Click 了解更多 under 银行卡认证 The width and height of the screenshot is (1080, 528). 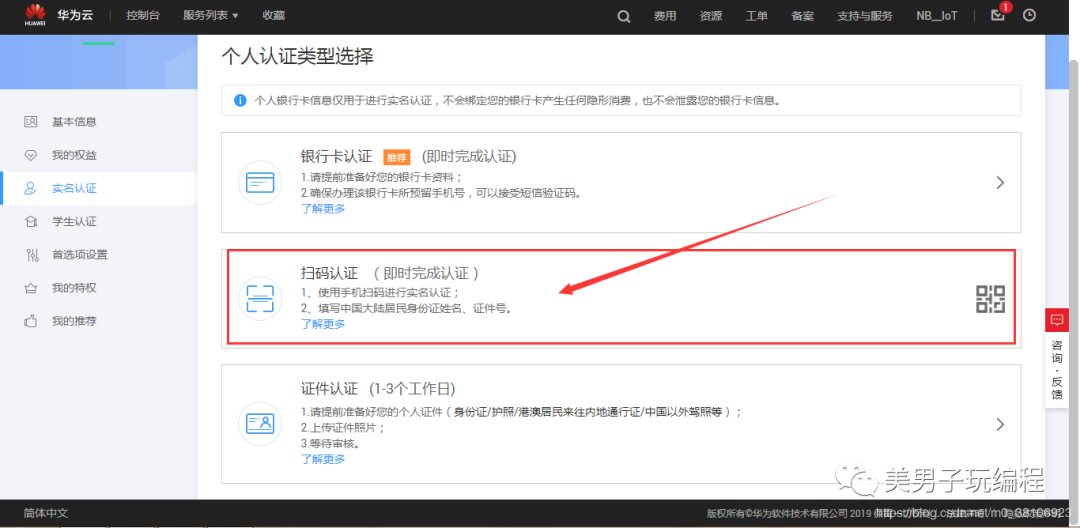(x=323, y=209)
